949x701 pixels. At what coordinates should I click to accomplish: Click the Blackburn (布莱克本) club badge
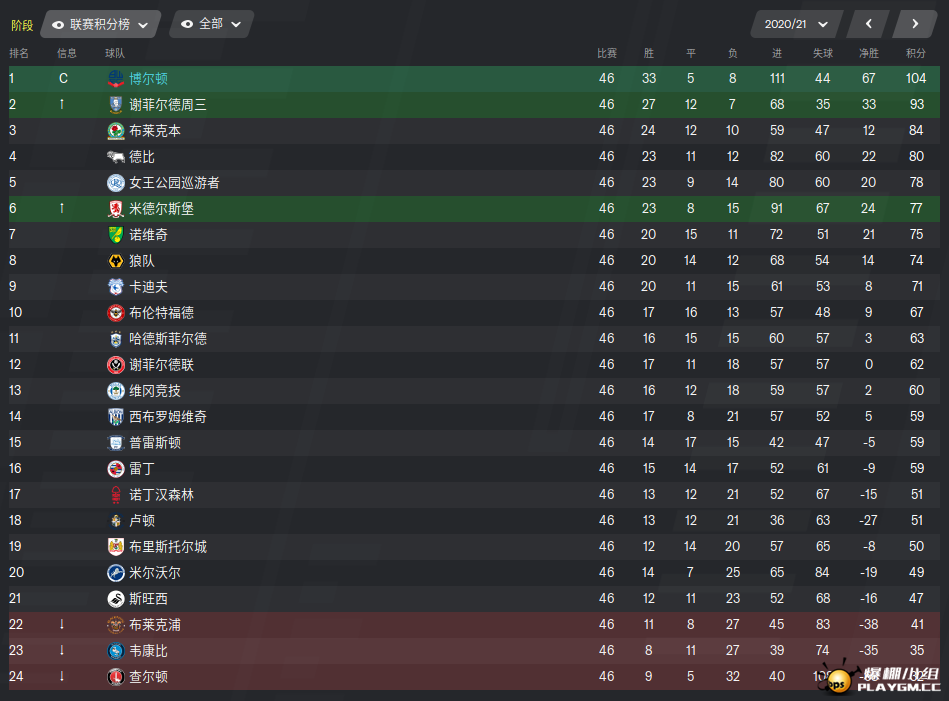tap(116, 130)
